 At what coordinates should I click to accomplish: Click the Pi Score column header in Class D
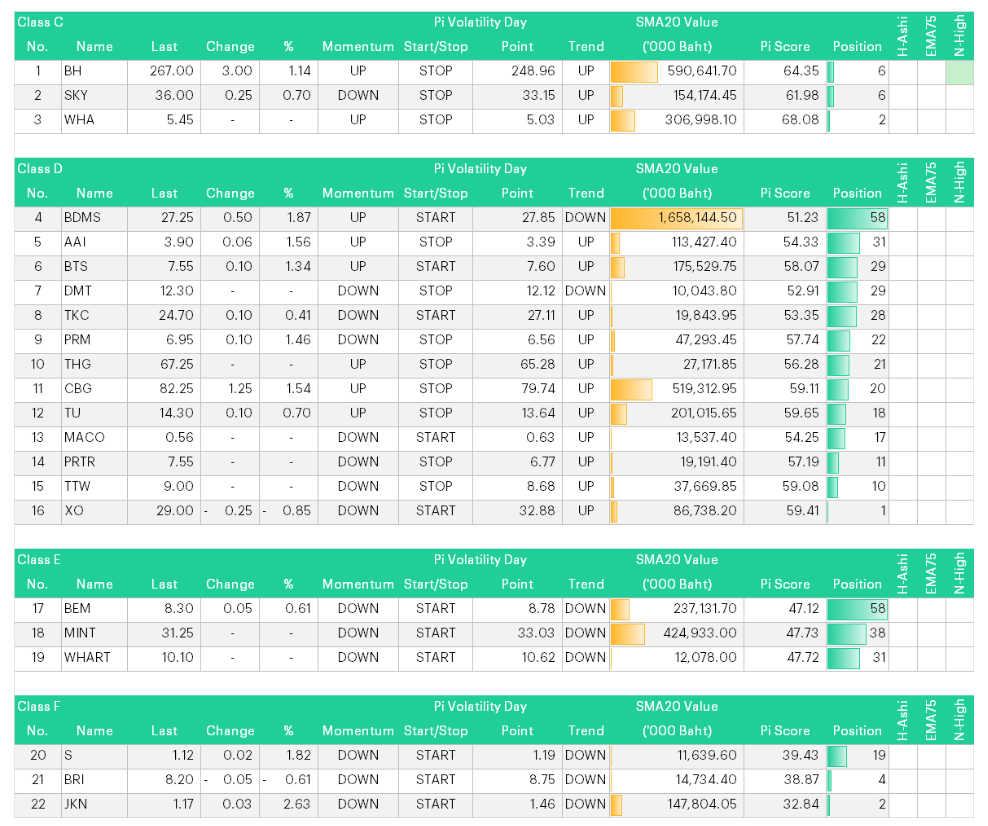point(785,193)
